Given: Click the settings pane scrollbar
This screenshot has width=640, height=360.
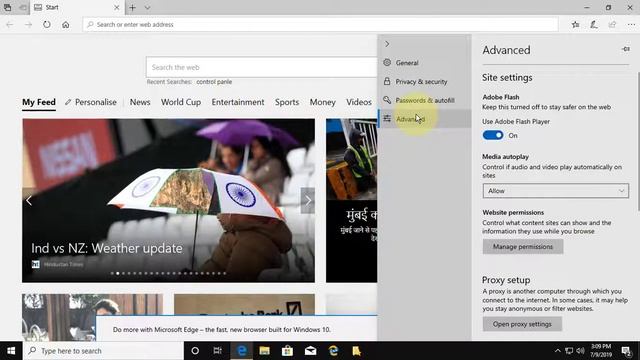Looking at the screenshot, I should point(638,141).
